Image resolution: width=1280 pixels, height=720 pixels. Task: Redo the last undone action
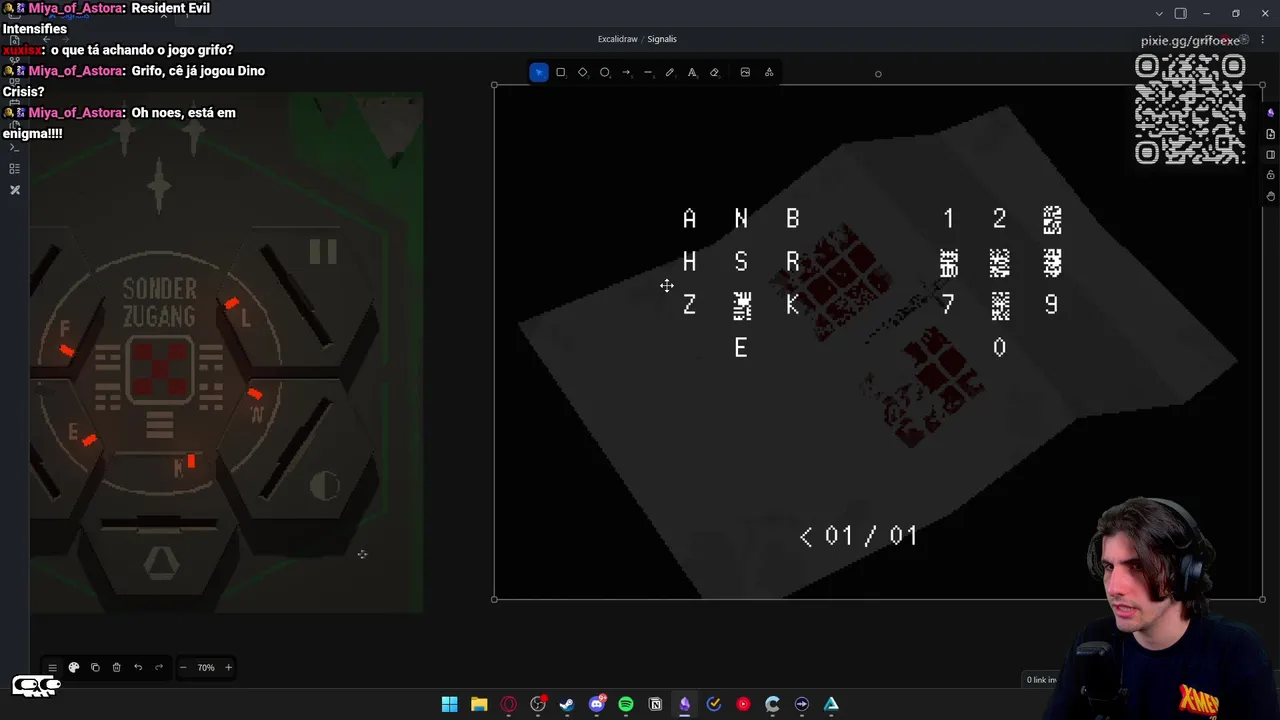point(159,667)
